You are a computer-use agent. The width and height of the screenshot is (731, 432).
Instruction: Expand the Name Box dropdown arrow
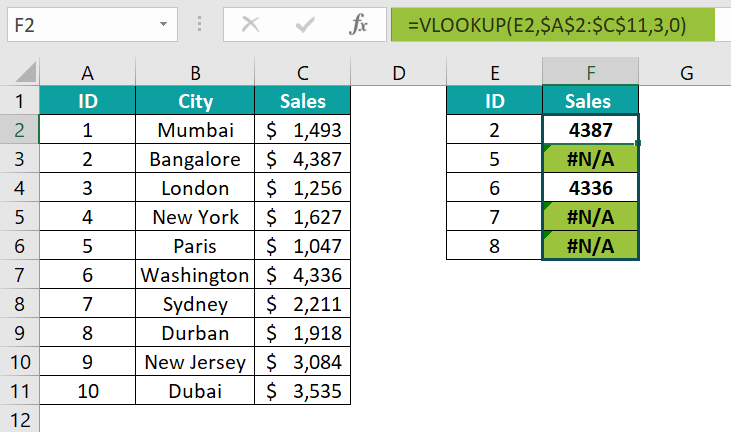(163, 24)
